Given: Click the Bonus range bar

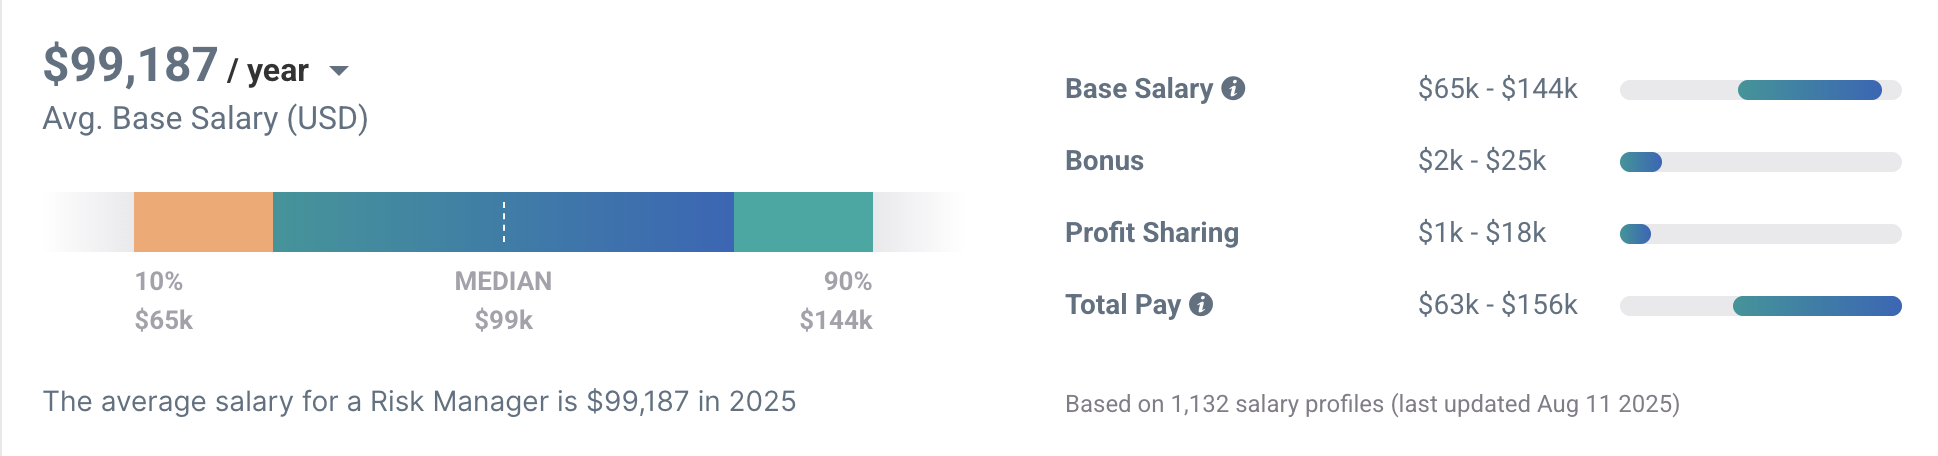Looking at the screenshot, I should (x=1760, y=162).
